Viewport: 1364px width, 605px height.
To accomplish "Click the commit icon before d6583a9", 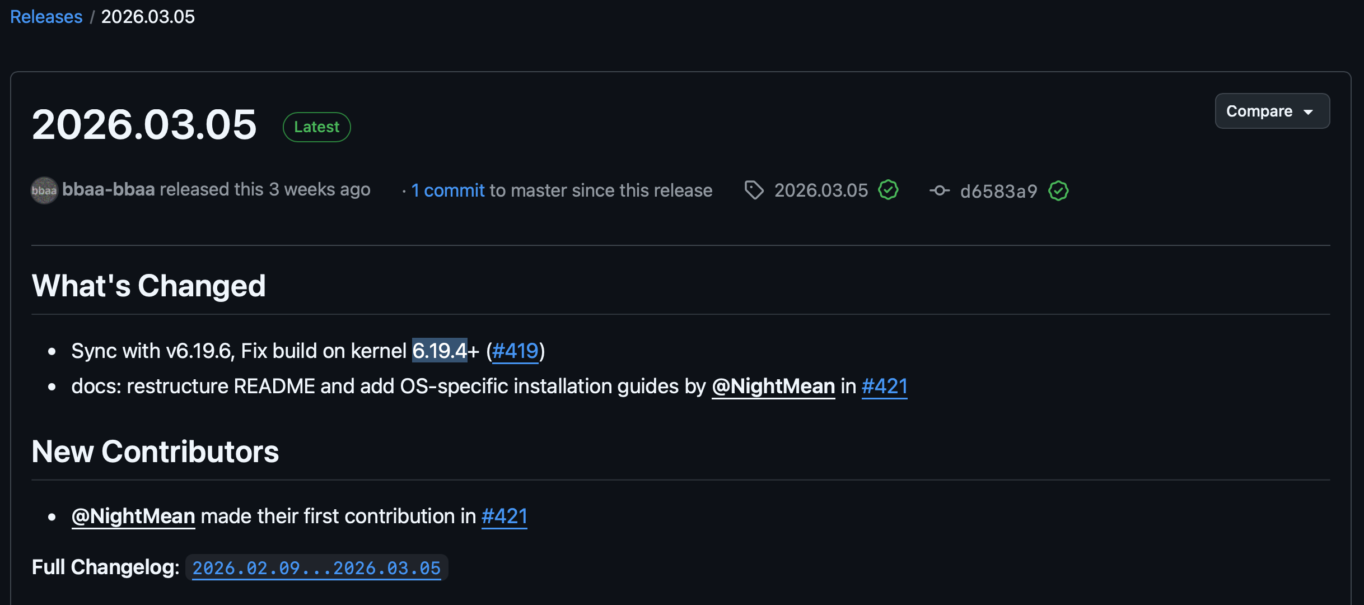I will point(939,190).
